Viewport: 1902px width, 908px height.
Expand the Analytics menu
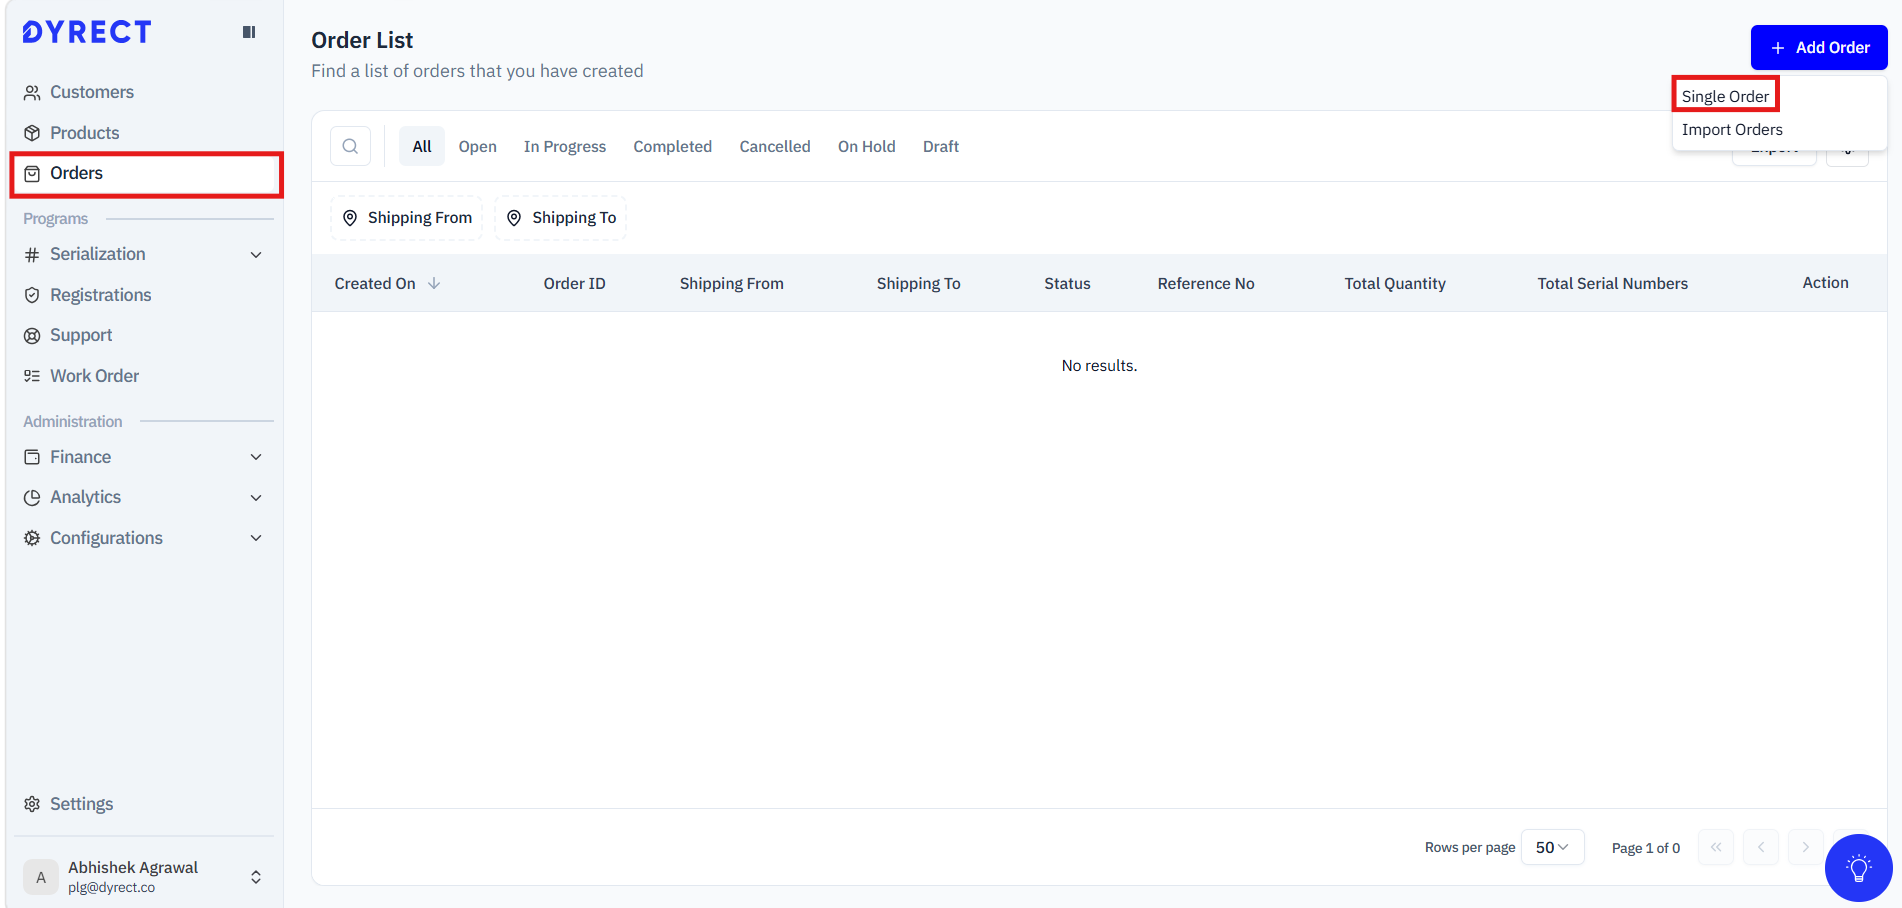[x=145, y=497]
